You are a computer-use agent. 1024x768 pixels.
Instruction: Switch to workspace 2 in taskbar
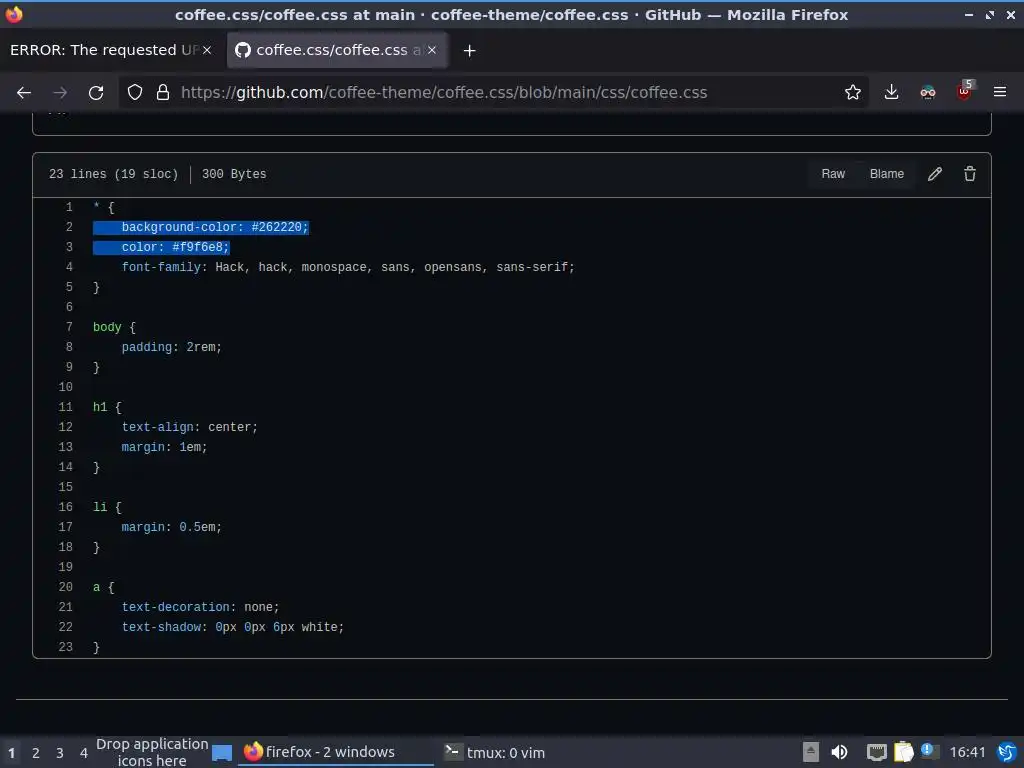click(x=36, y=753)
